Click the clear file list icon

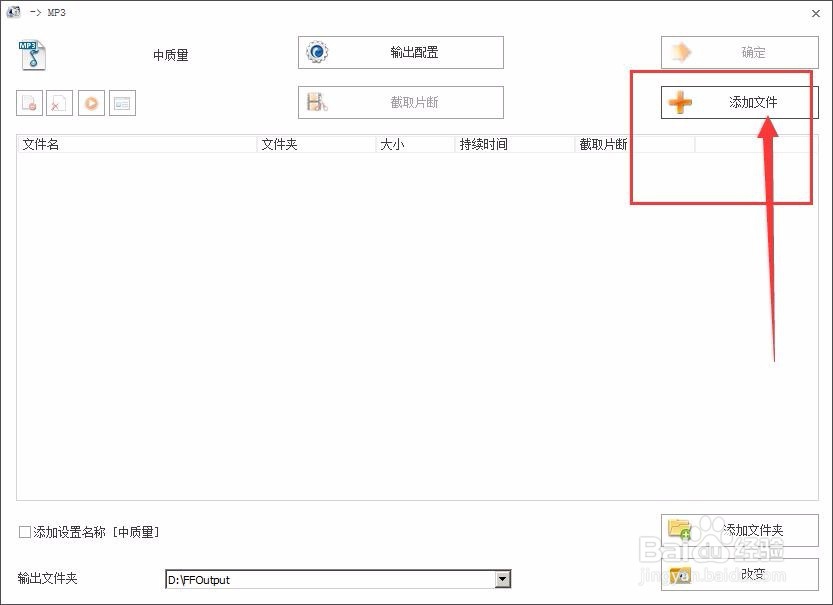coord(60,103)
